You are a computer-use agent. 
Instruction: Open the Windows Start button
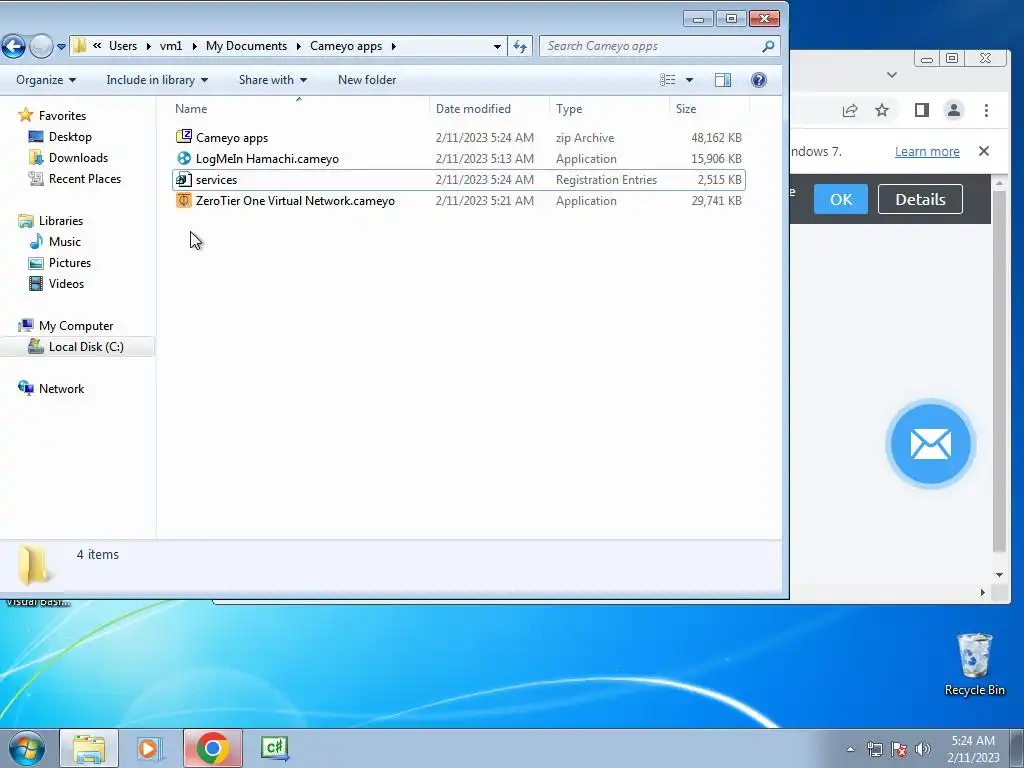pyautogui.click(x=25, y=748)
